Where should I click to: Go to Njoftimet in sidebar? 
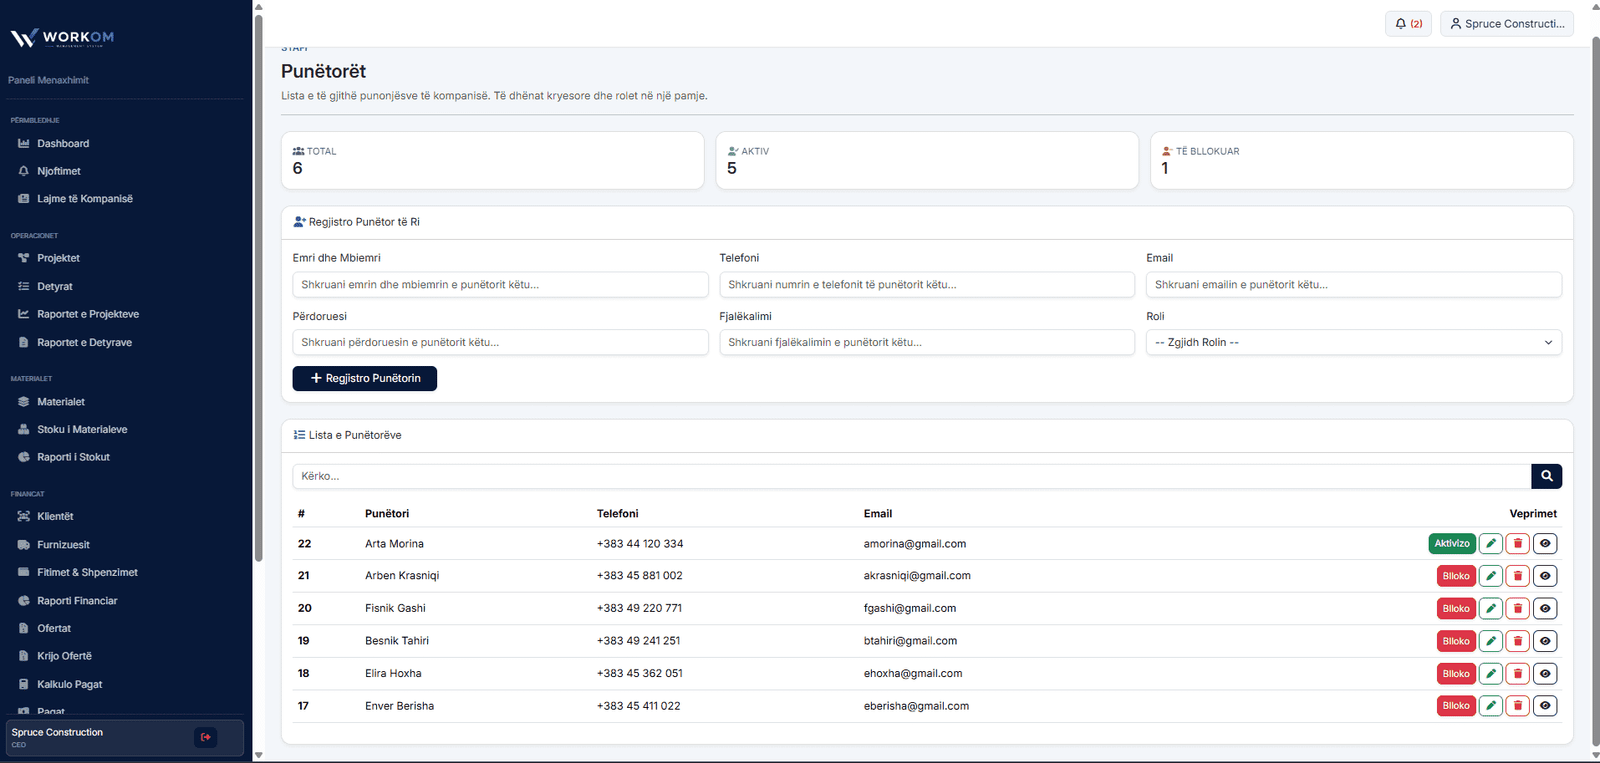(59, 171)
